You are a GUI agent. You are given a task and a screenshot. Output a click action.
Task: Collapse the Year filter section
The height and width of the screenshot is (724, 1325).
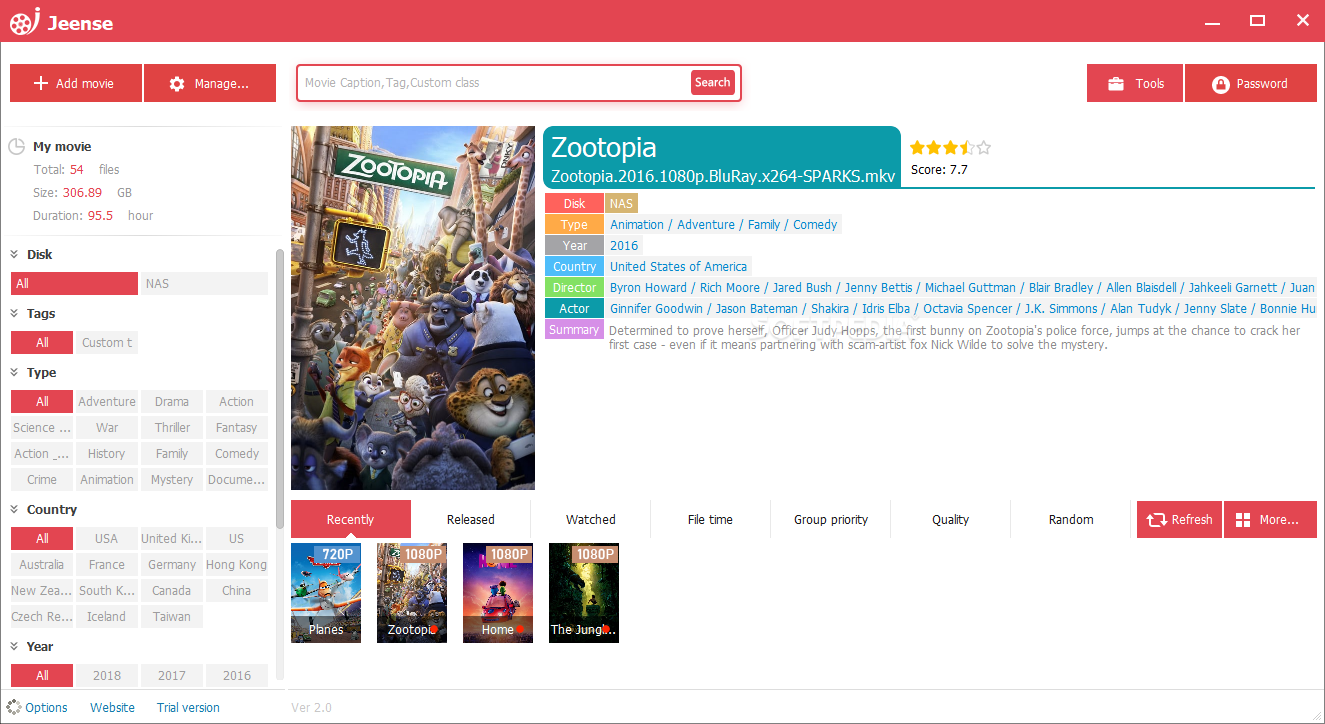[15, 646]
